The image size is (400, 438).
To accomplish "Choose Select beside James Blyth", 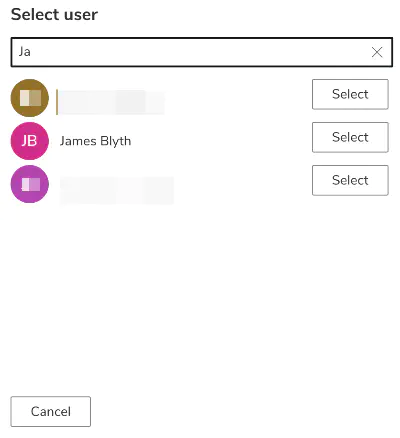I will click(x=350, y=137).
